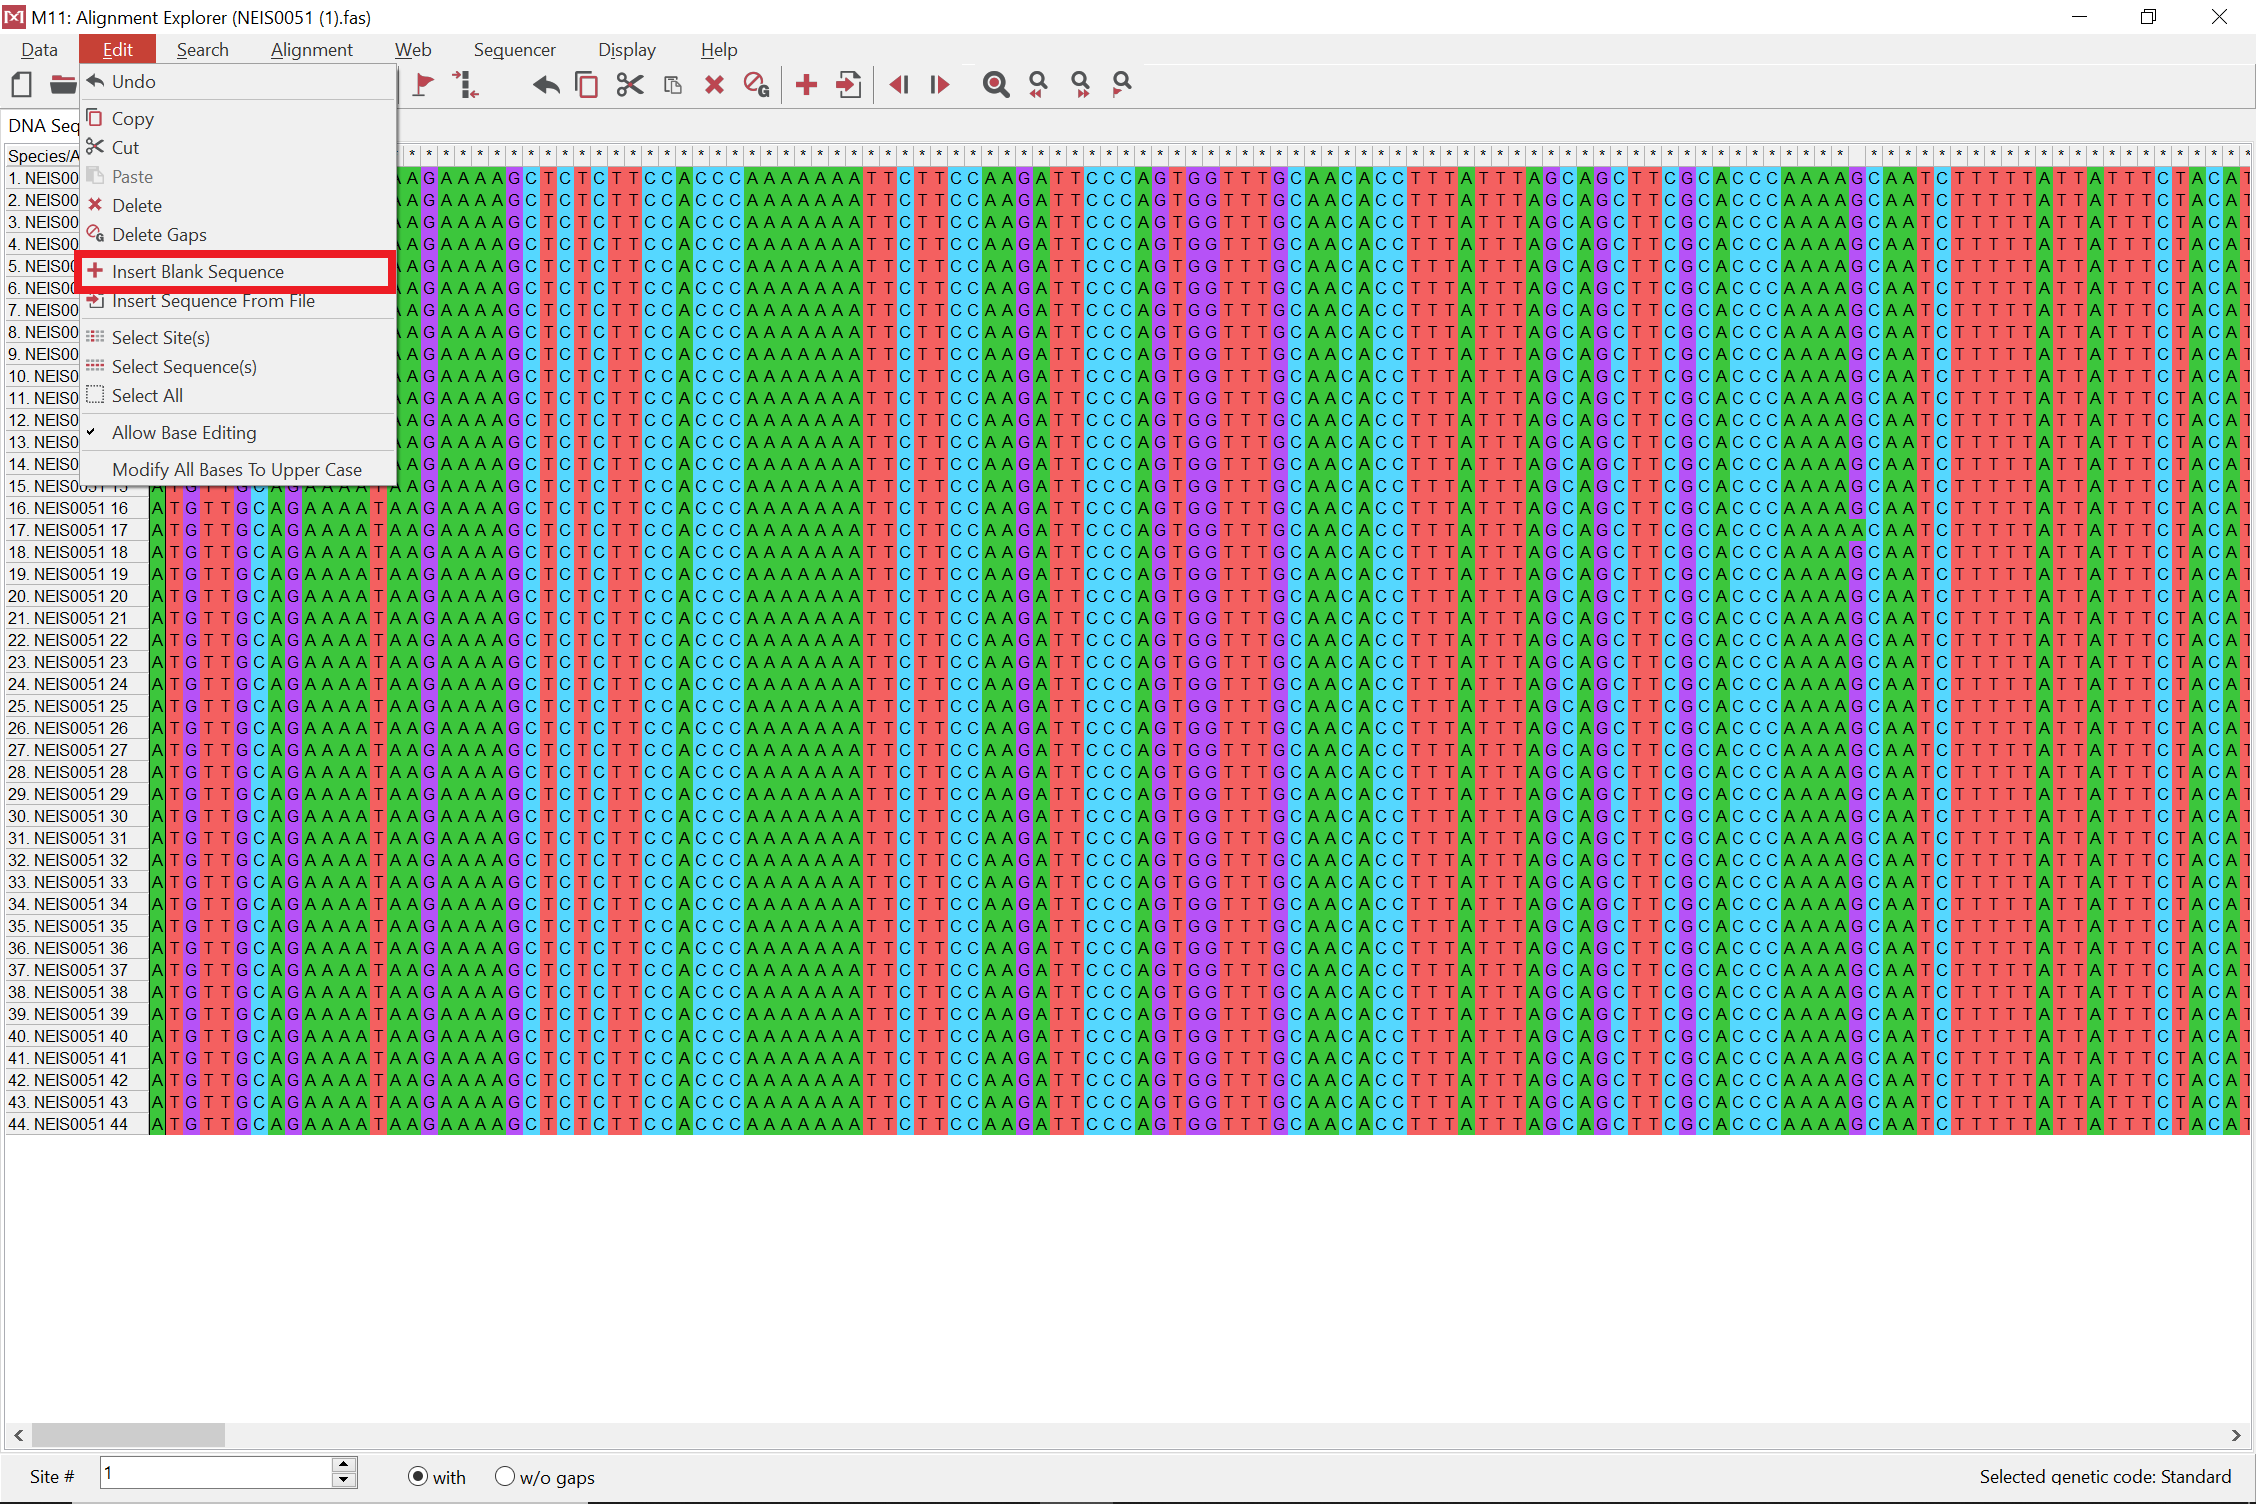Screen dimensions: 2256x1504
Task: Click the paste toolbar icon
Action: pos(673,85)
